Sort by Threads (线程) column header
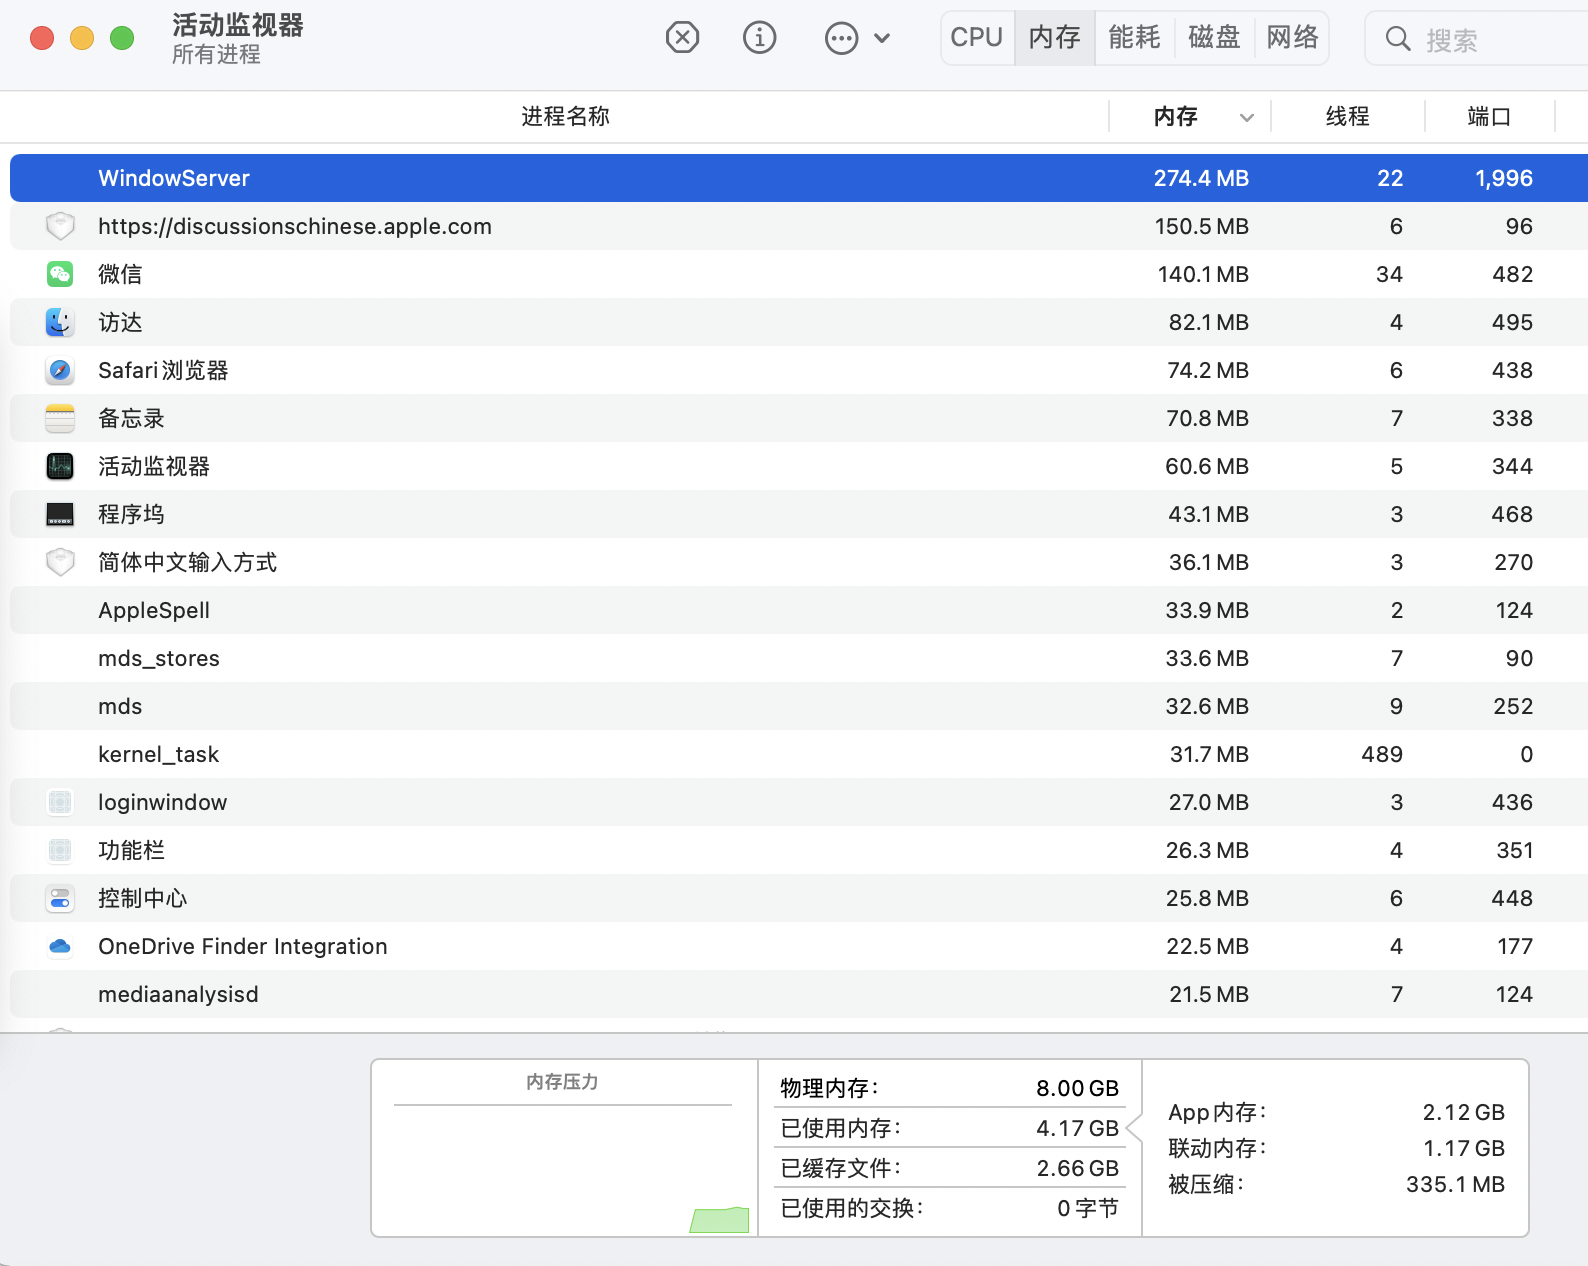The image size is (1588, 1266). point(1347,117)
